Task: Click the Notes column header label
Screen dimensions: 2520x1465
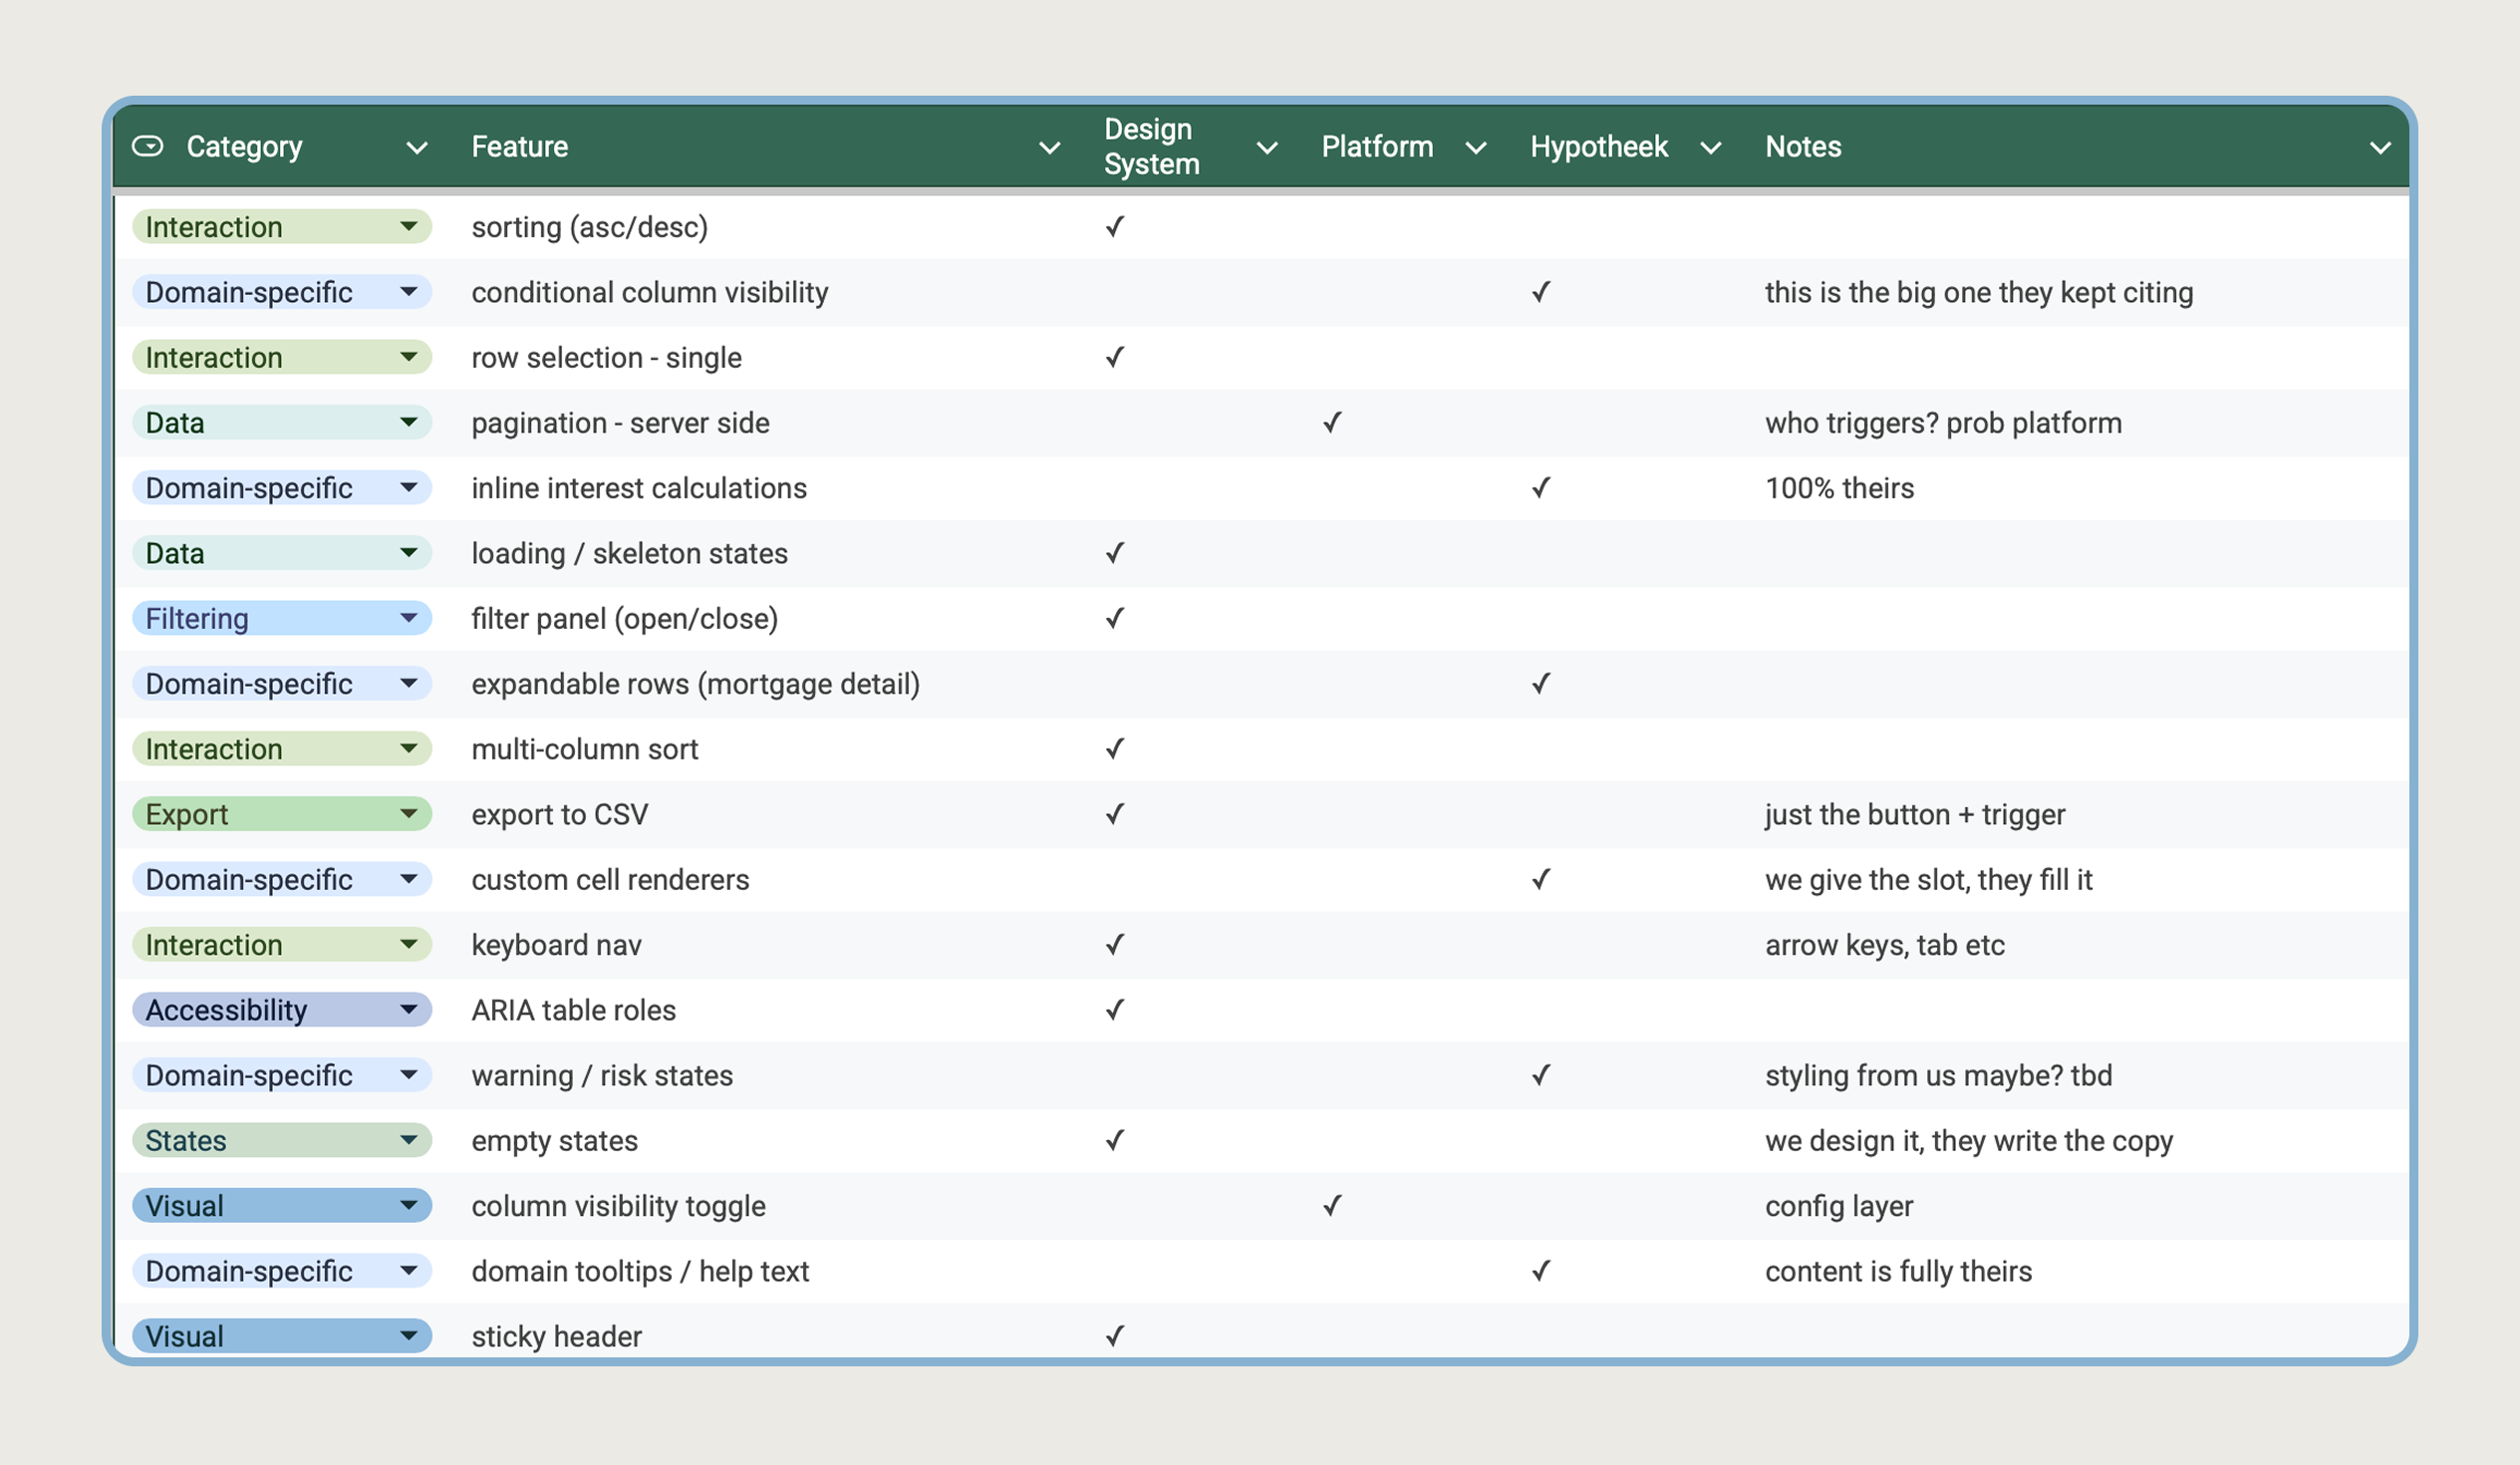Action: pyautogui.click(x=1802, y=147)
